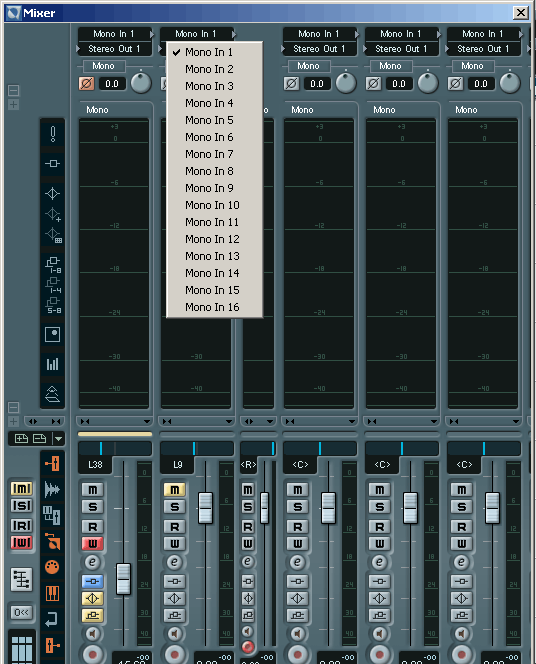Click the L9 channel volume fader handle
The width and height of the screenshot is (536, 664).
point(206,507)
